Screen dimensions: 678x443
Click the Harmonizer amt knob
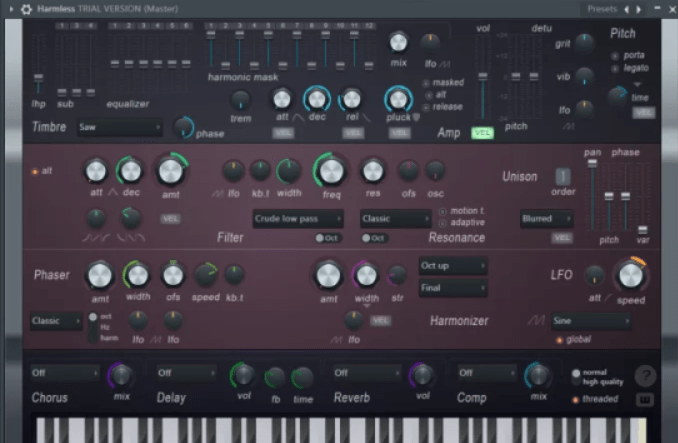click(329, 276)
